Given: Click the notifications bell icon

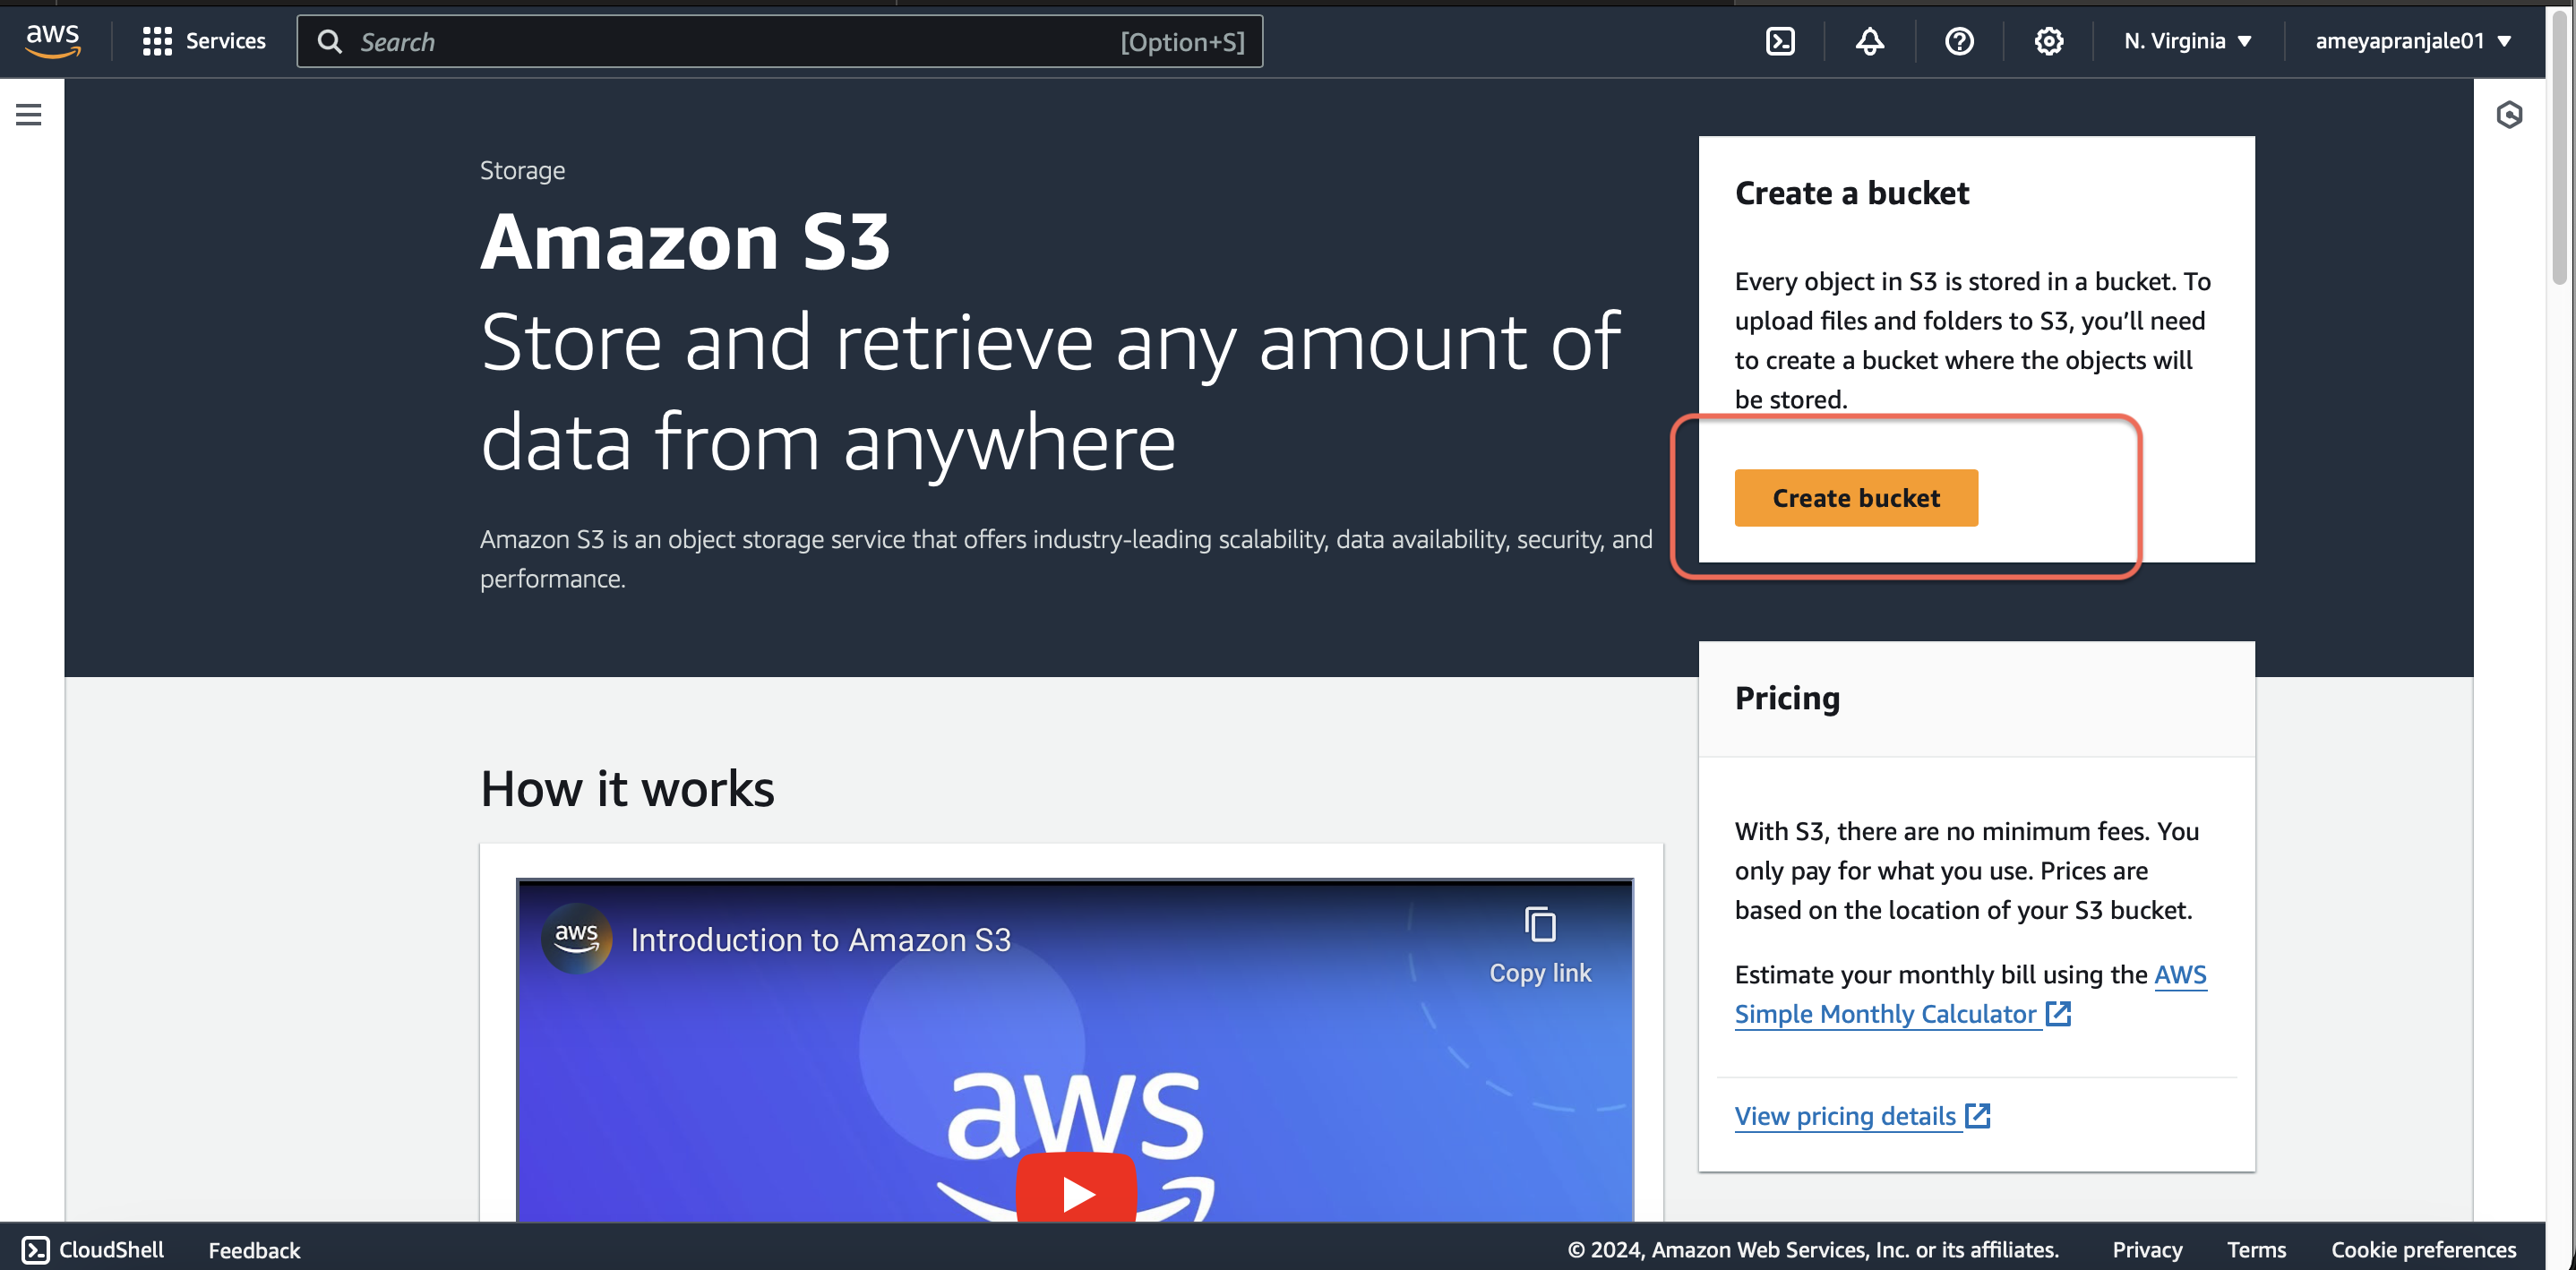Looking at the screenshot, I should click(1871, 39).
